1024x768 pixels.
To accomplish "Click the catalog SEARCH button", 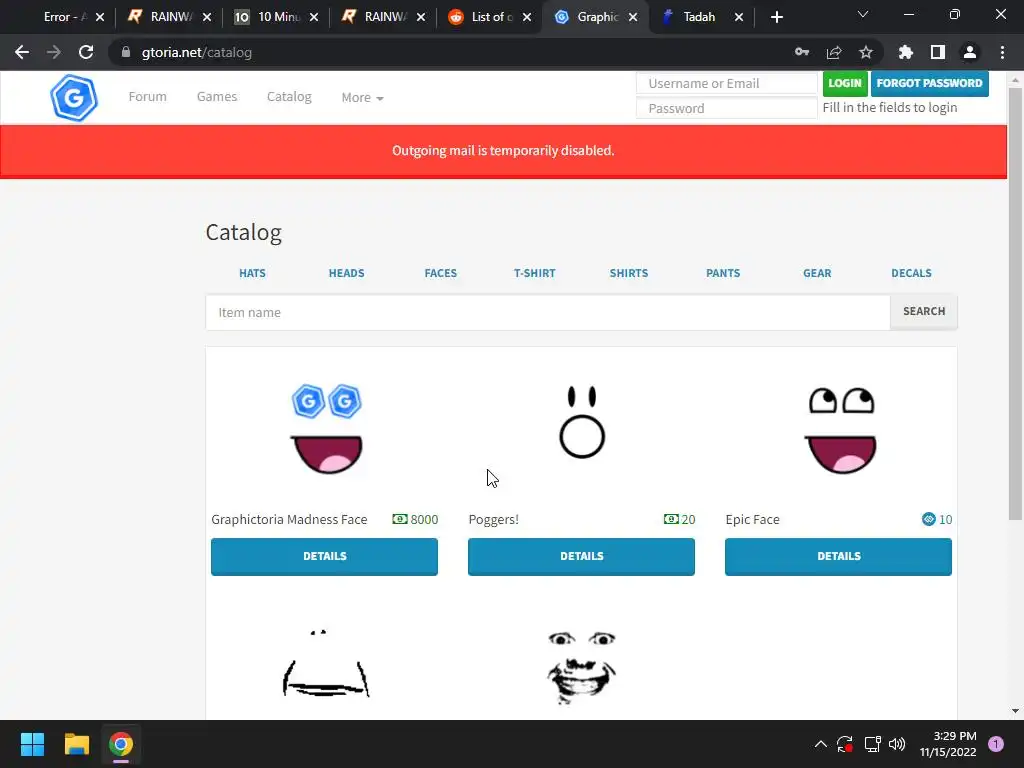I will click(x=923, y=312).
